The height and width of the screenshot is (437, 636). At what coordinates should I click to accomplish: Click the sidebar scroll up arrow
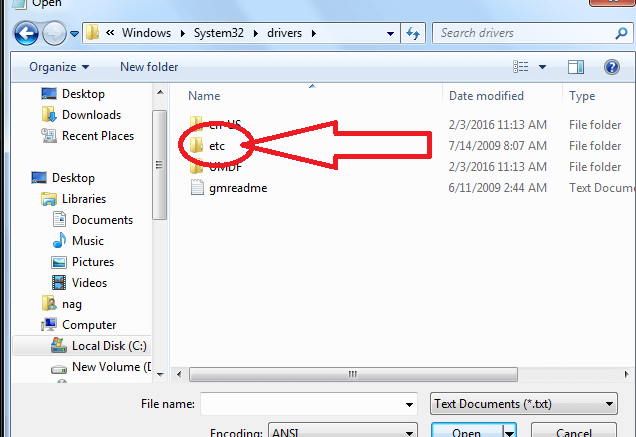click(x=160, y=93)
